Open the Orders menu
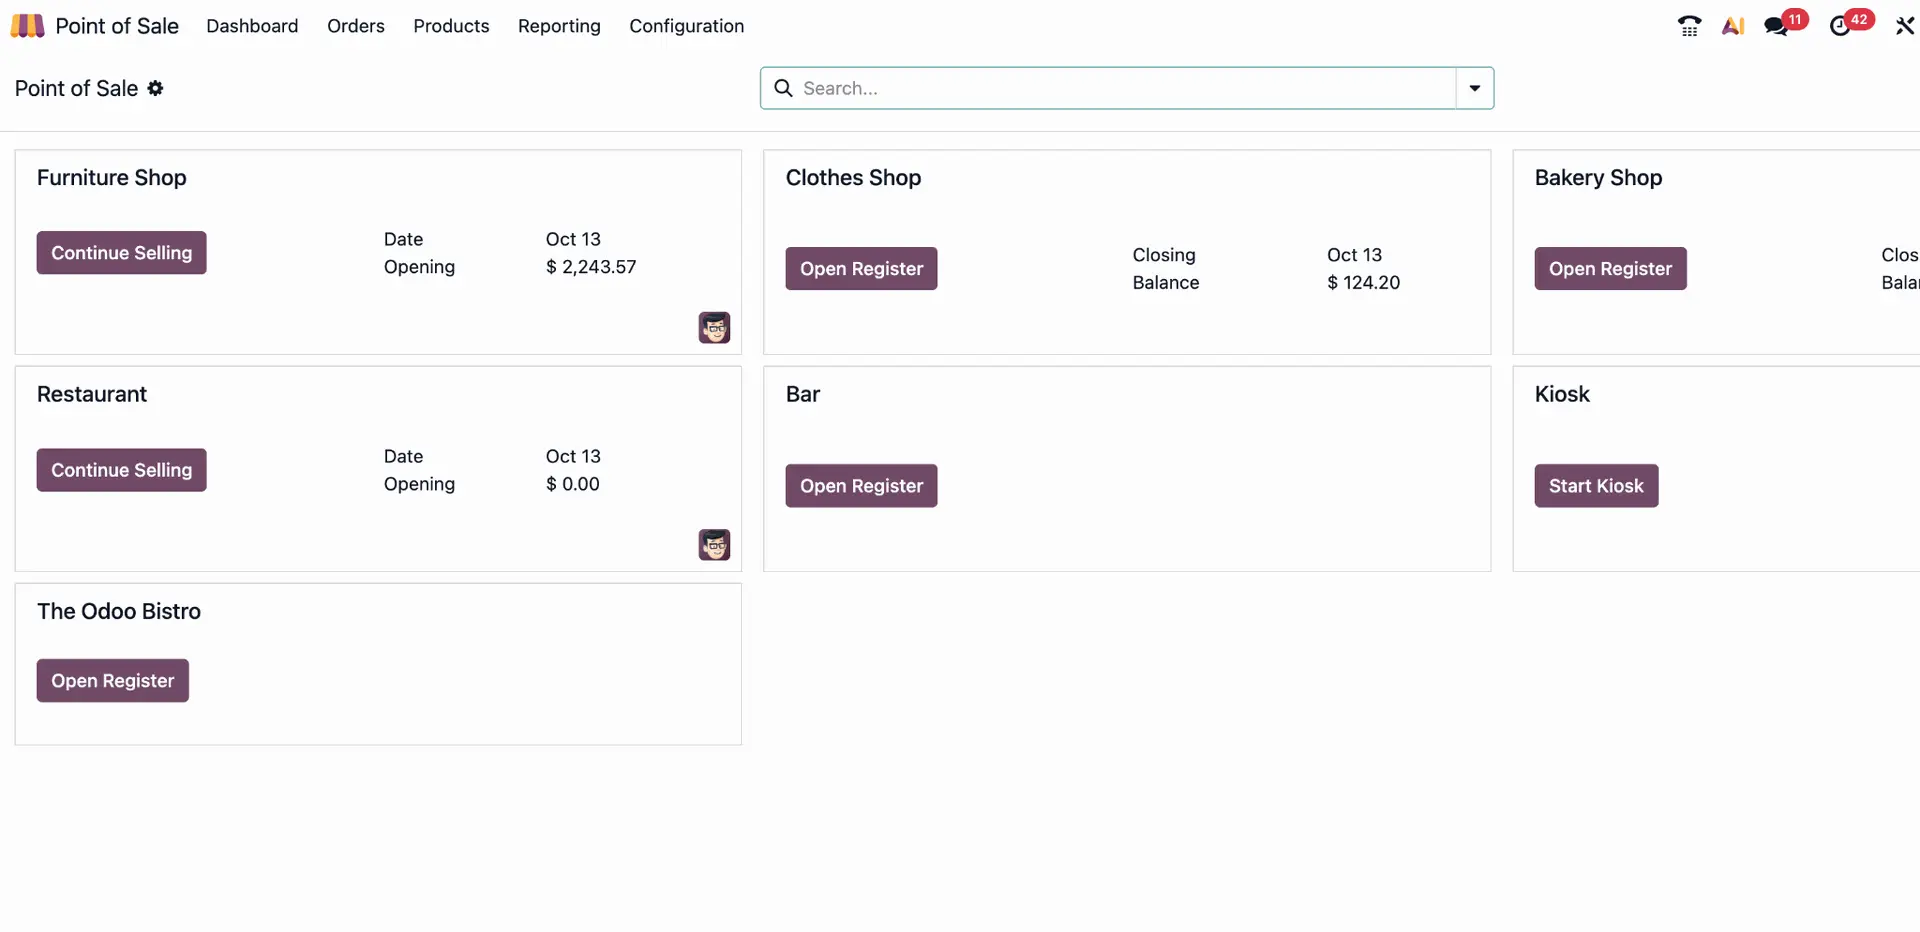This screenshot has height=932, width=1920. [x=355, y=26]
